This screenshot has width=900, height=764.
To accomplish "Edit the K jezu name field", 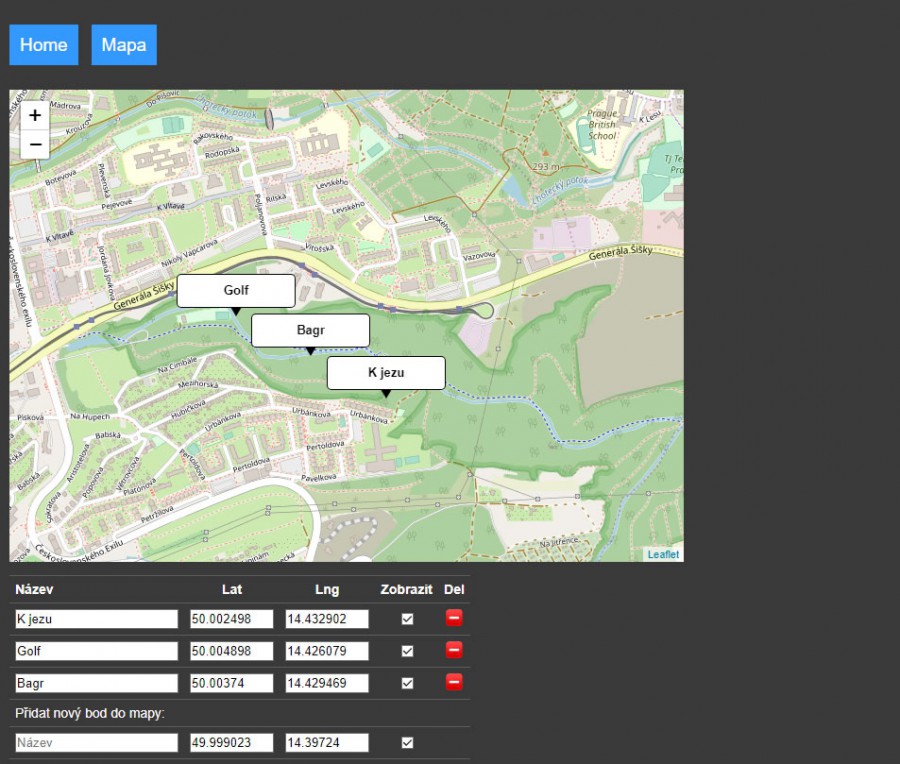I will pyautogui.click(x=96, y=619).
